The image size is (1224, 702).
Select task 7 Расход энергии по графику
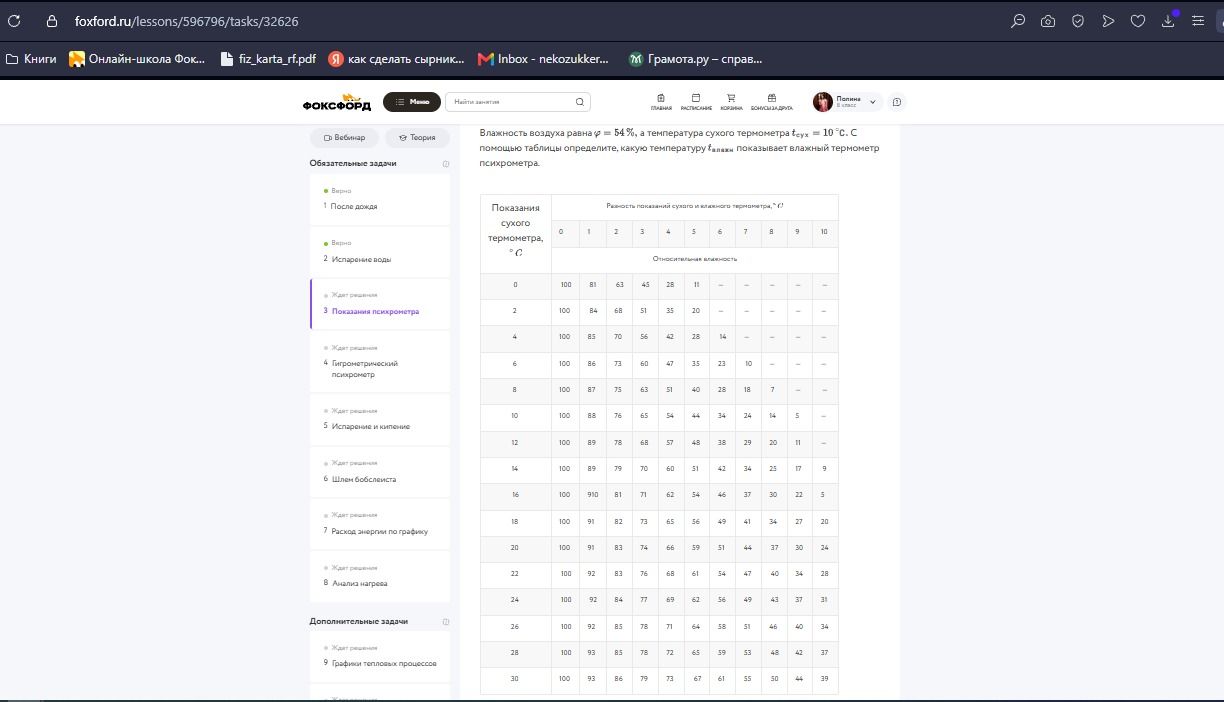click(380, 524)
